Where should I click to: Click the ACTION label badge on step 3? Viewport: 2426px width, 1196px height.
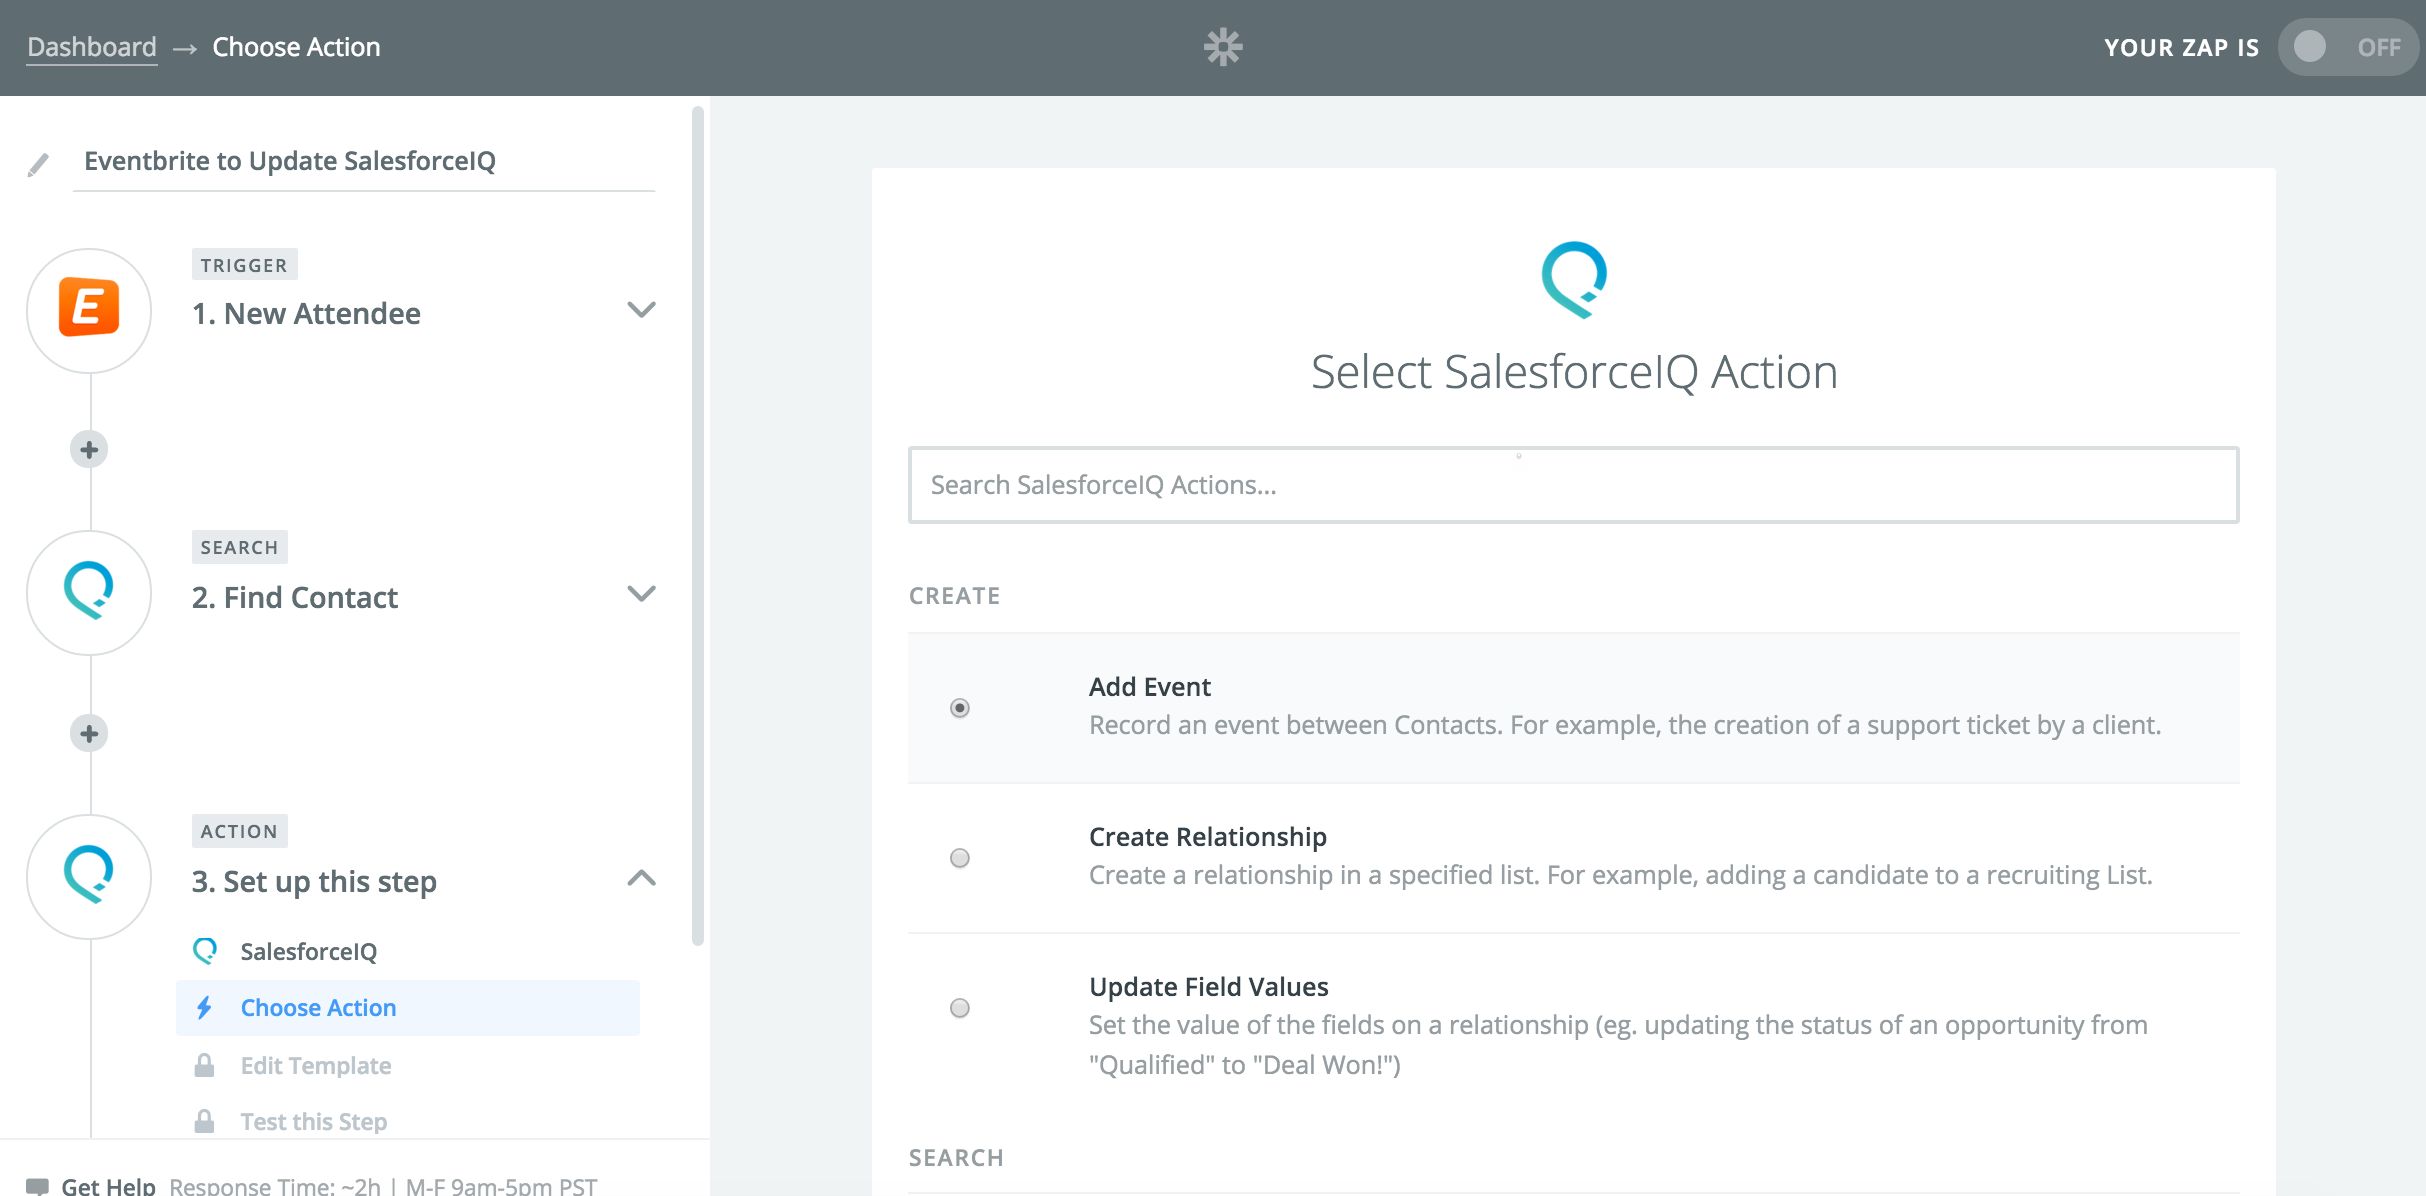pos(239,831)
